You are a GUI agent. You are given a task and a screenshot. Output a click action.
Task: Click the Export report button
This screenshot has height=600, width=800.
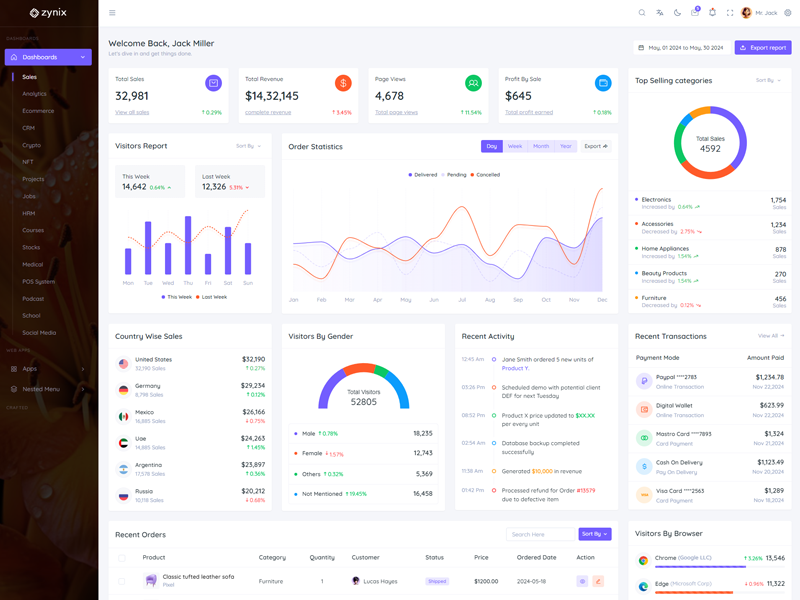763,48
